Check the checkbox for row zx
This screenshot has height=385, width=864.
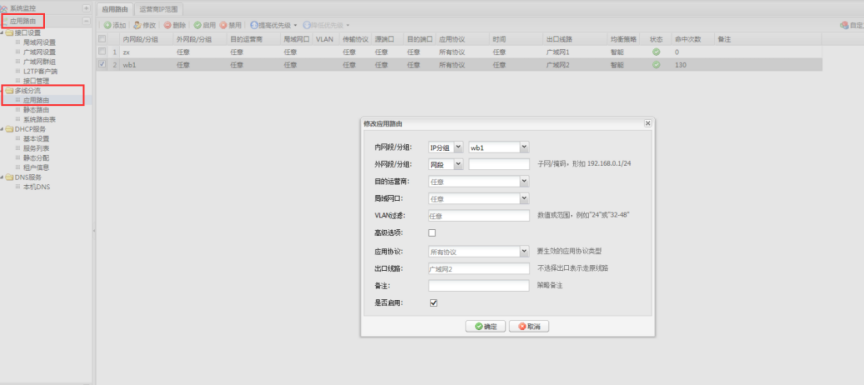pyautogui.click(x=102, y=51)
